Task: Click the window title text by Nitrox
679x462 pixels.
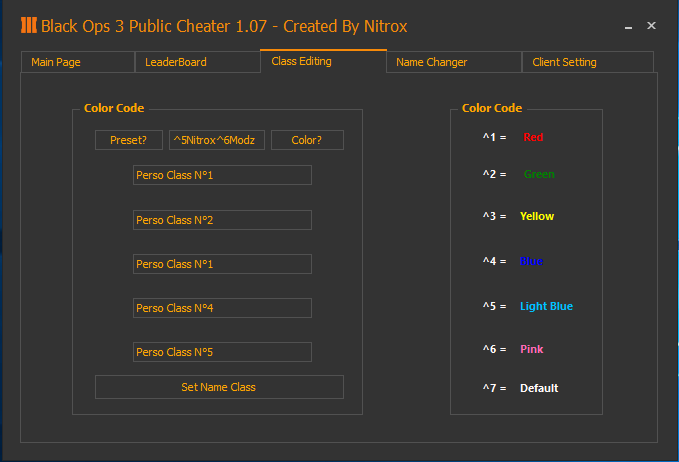Action: [224, 26]
